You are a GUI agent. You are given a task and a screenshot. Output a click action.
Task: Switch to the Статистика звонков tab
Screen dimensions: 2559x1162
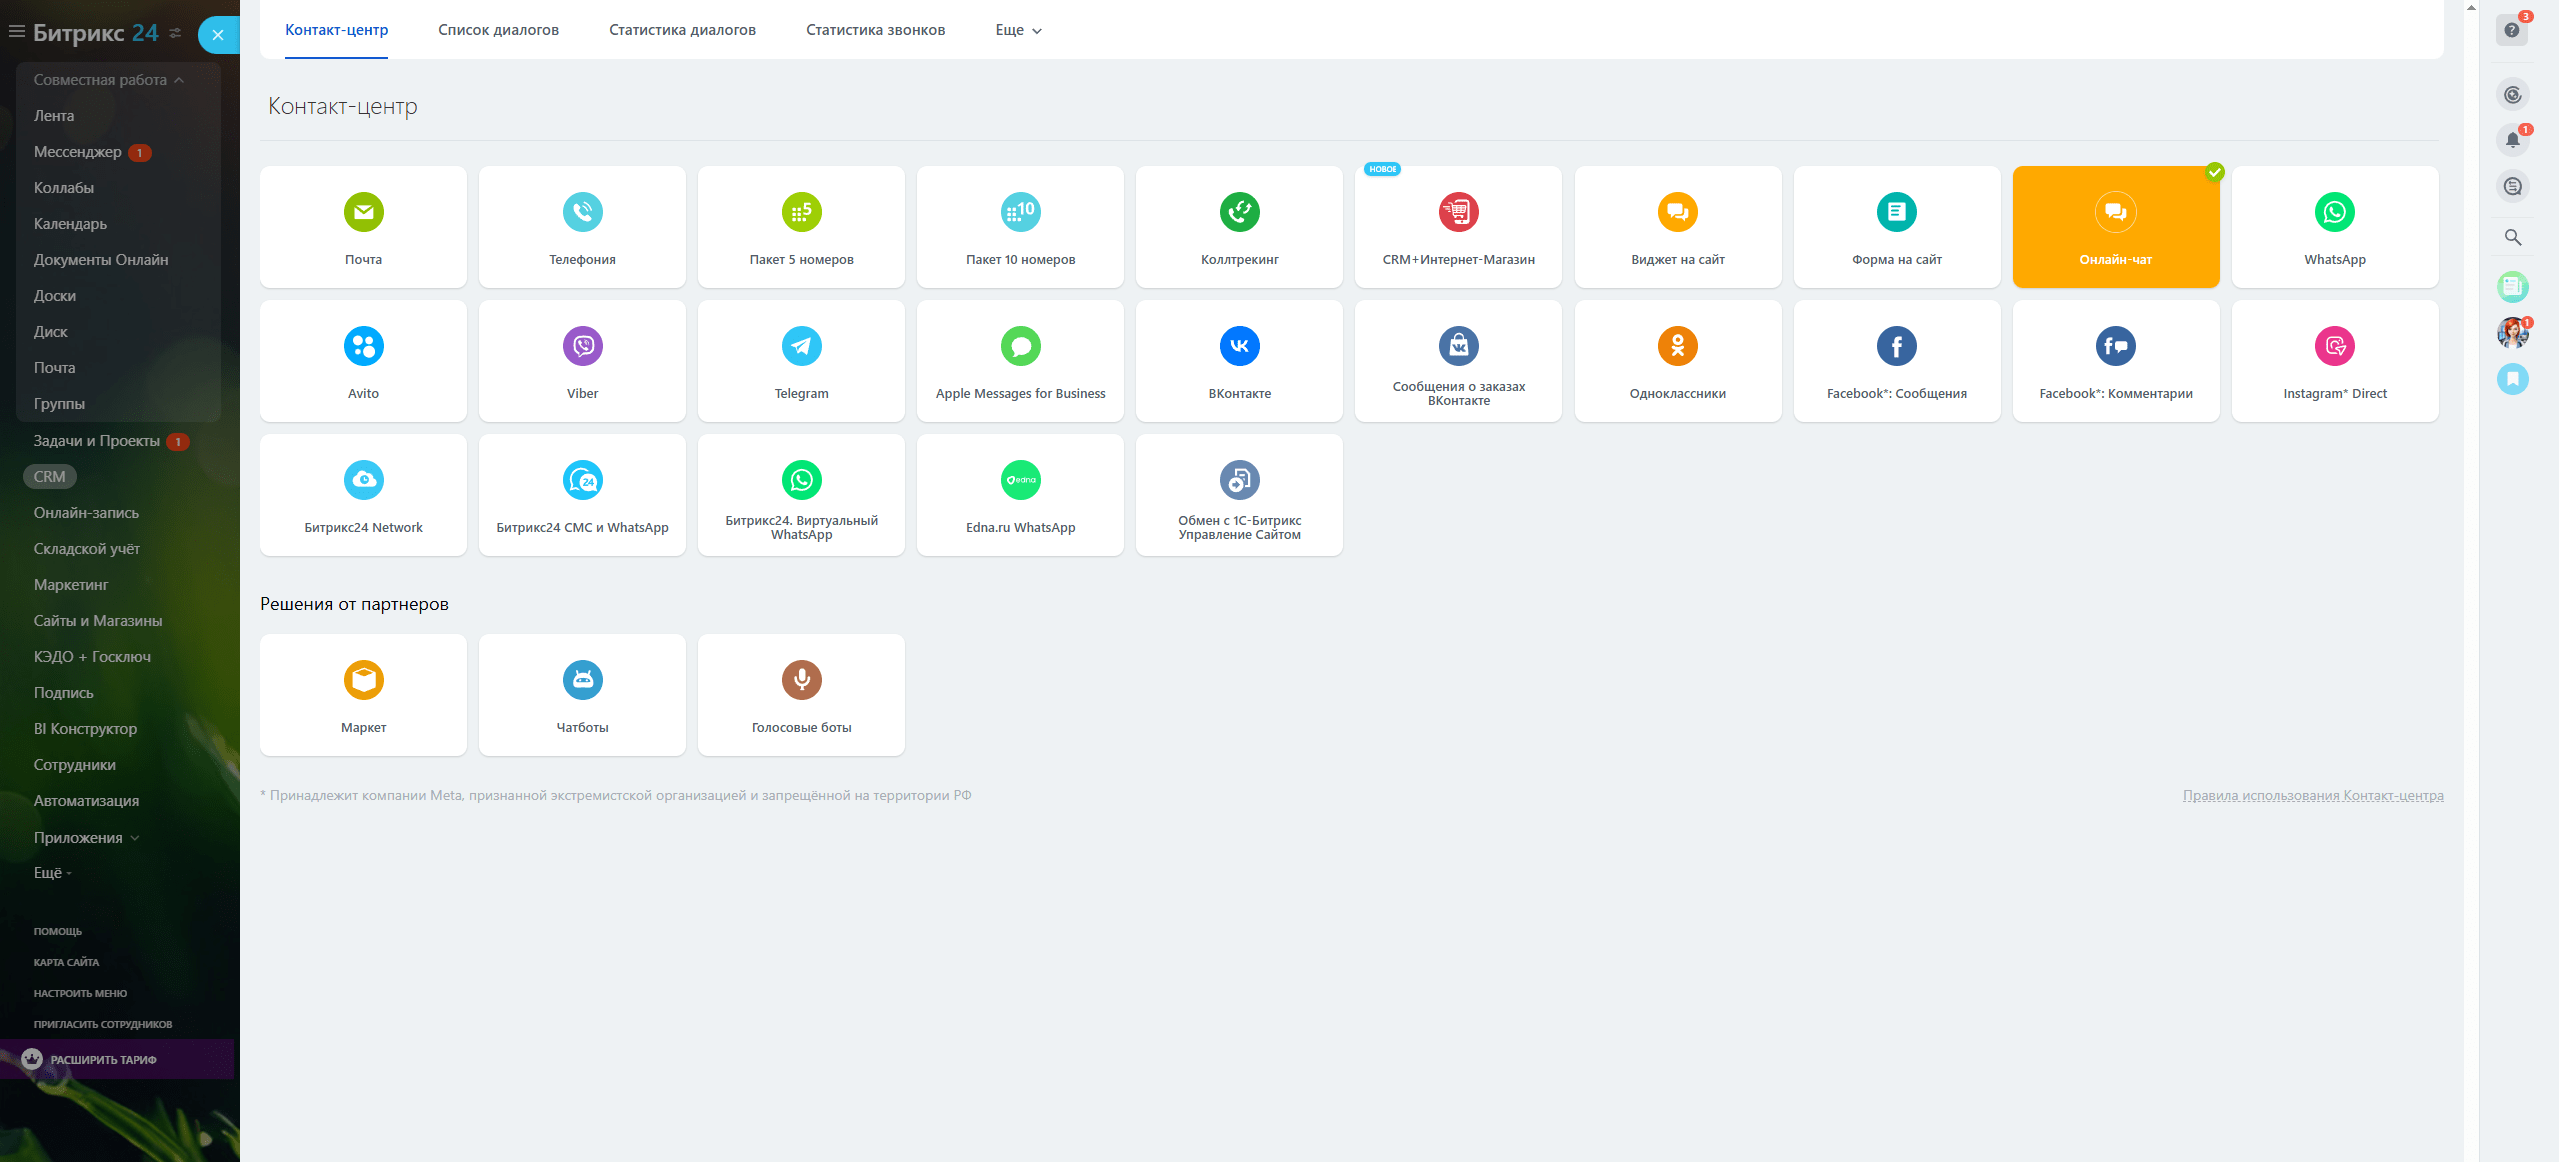coord(875,30)
